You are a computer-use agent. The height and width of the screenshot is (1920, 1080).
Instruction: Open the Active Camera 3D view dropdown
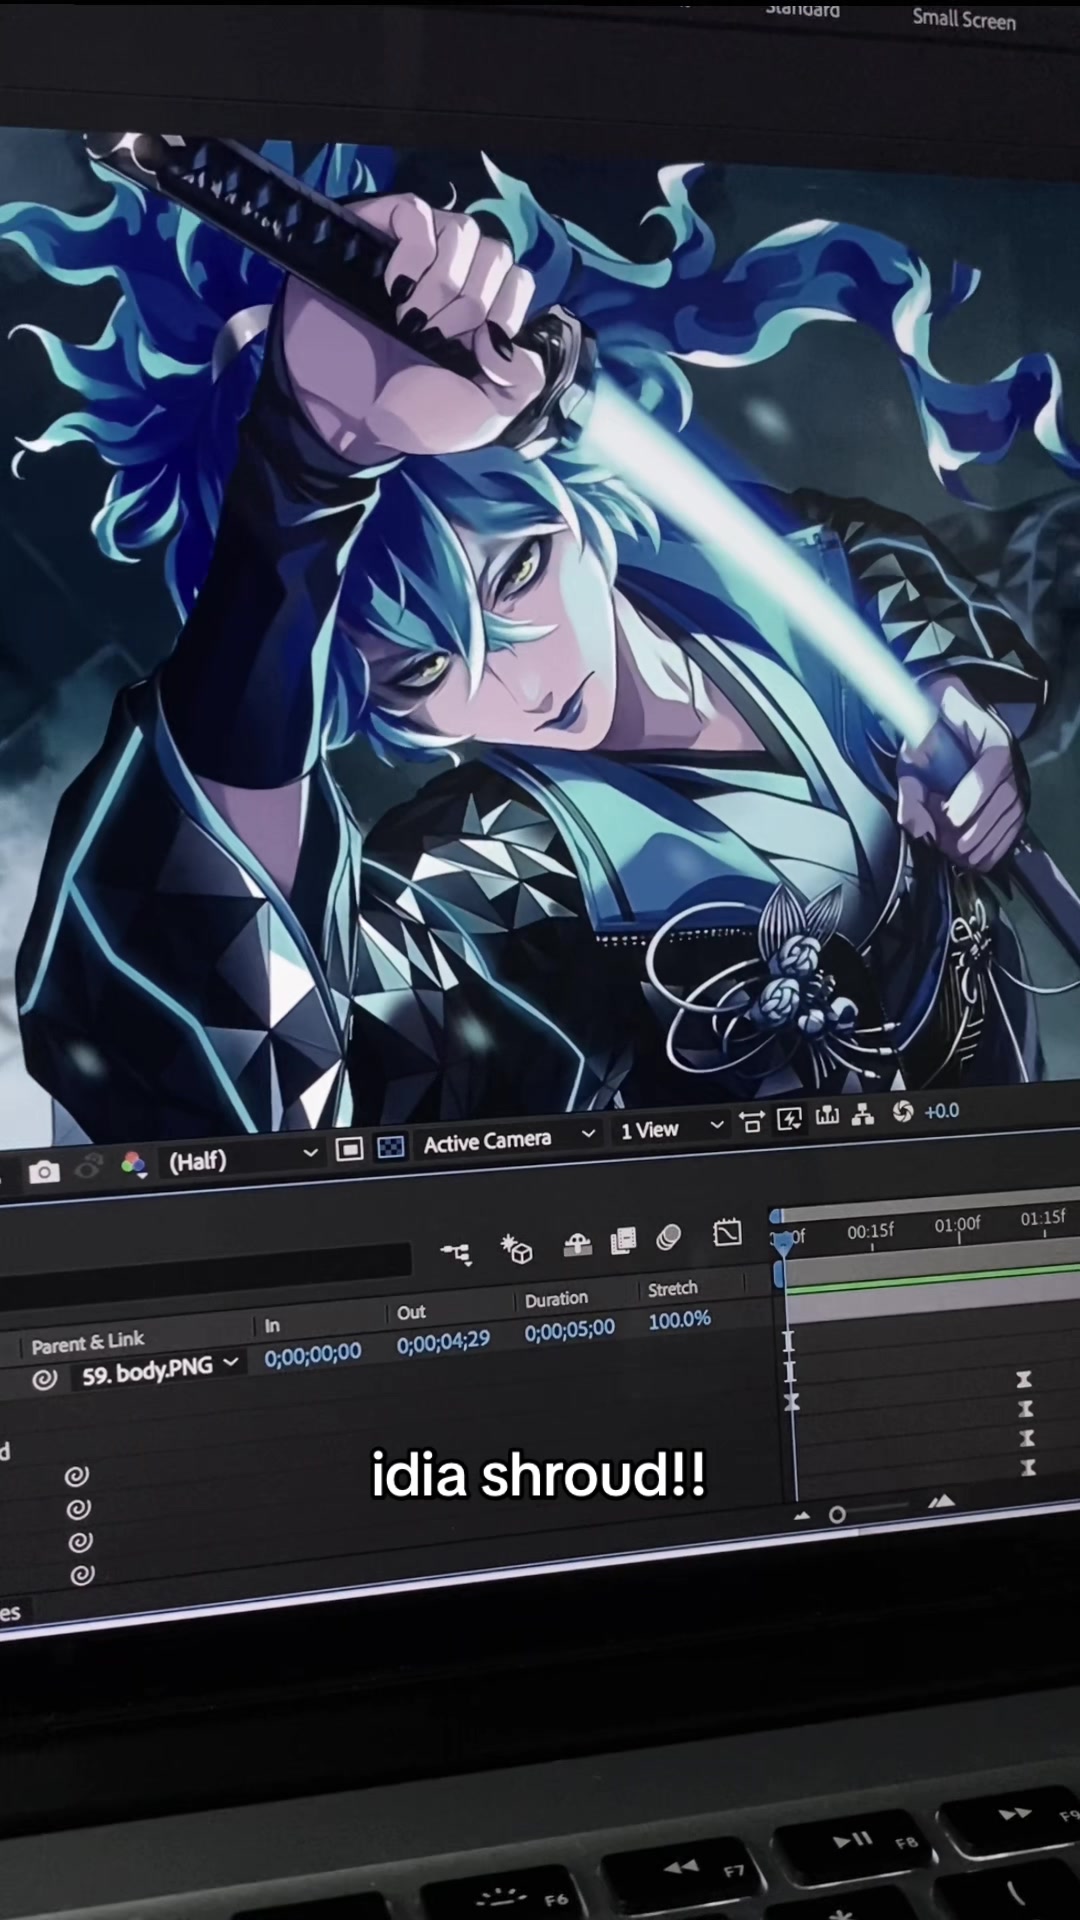point(508,1139)
